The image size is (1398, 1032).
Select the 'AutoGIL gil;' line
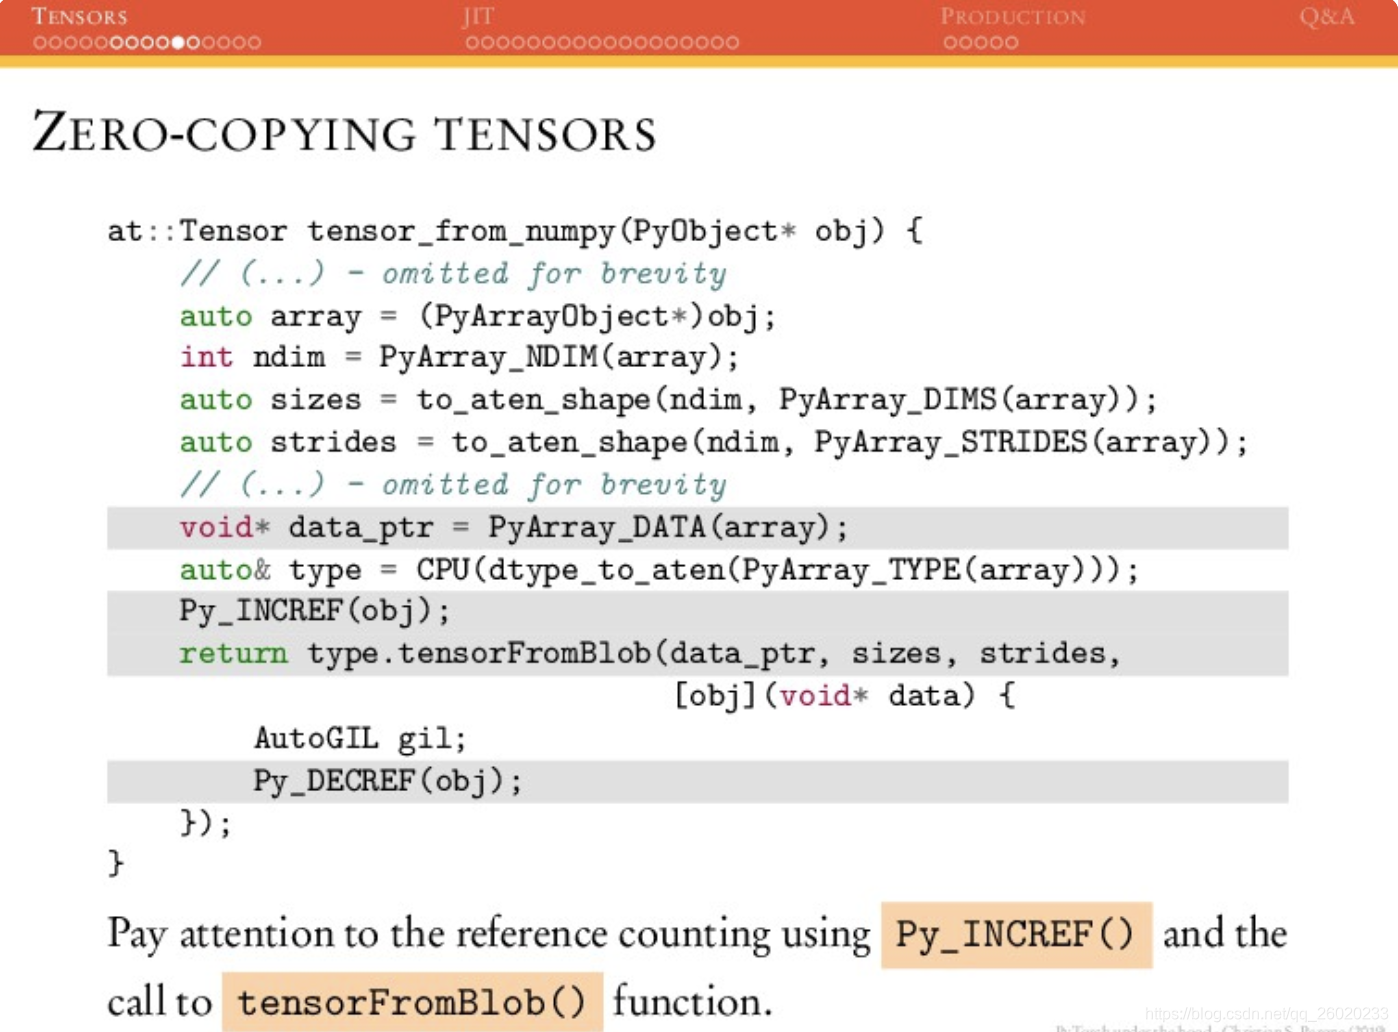[x=360, y=738]
